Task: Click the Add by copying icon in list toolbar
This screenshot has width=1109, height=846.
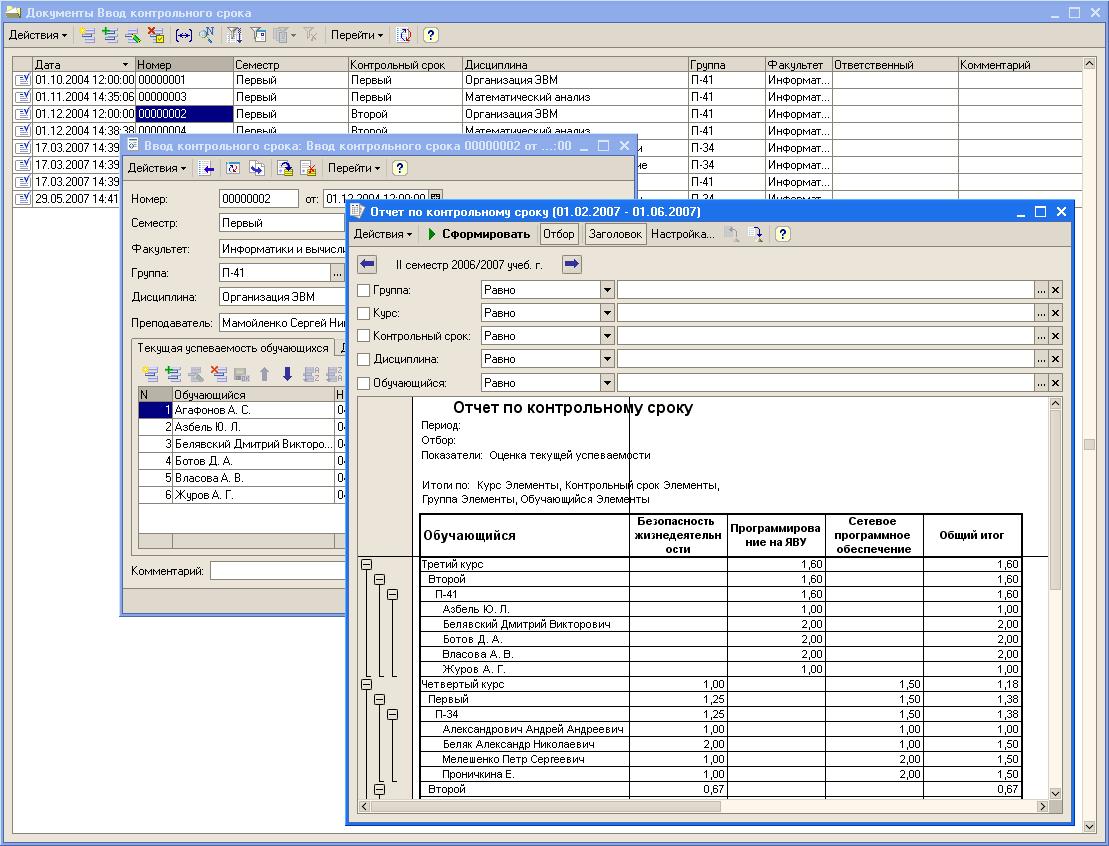Action: 110,35
